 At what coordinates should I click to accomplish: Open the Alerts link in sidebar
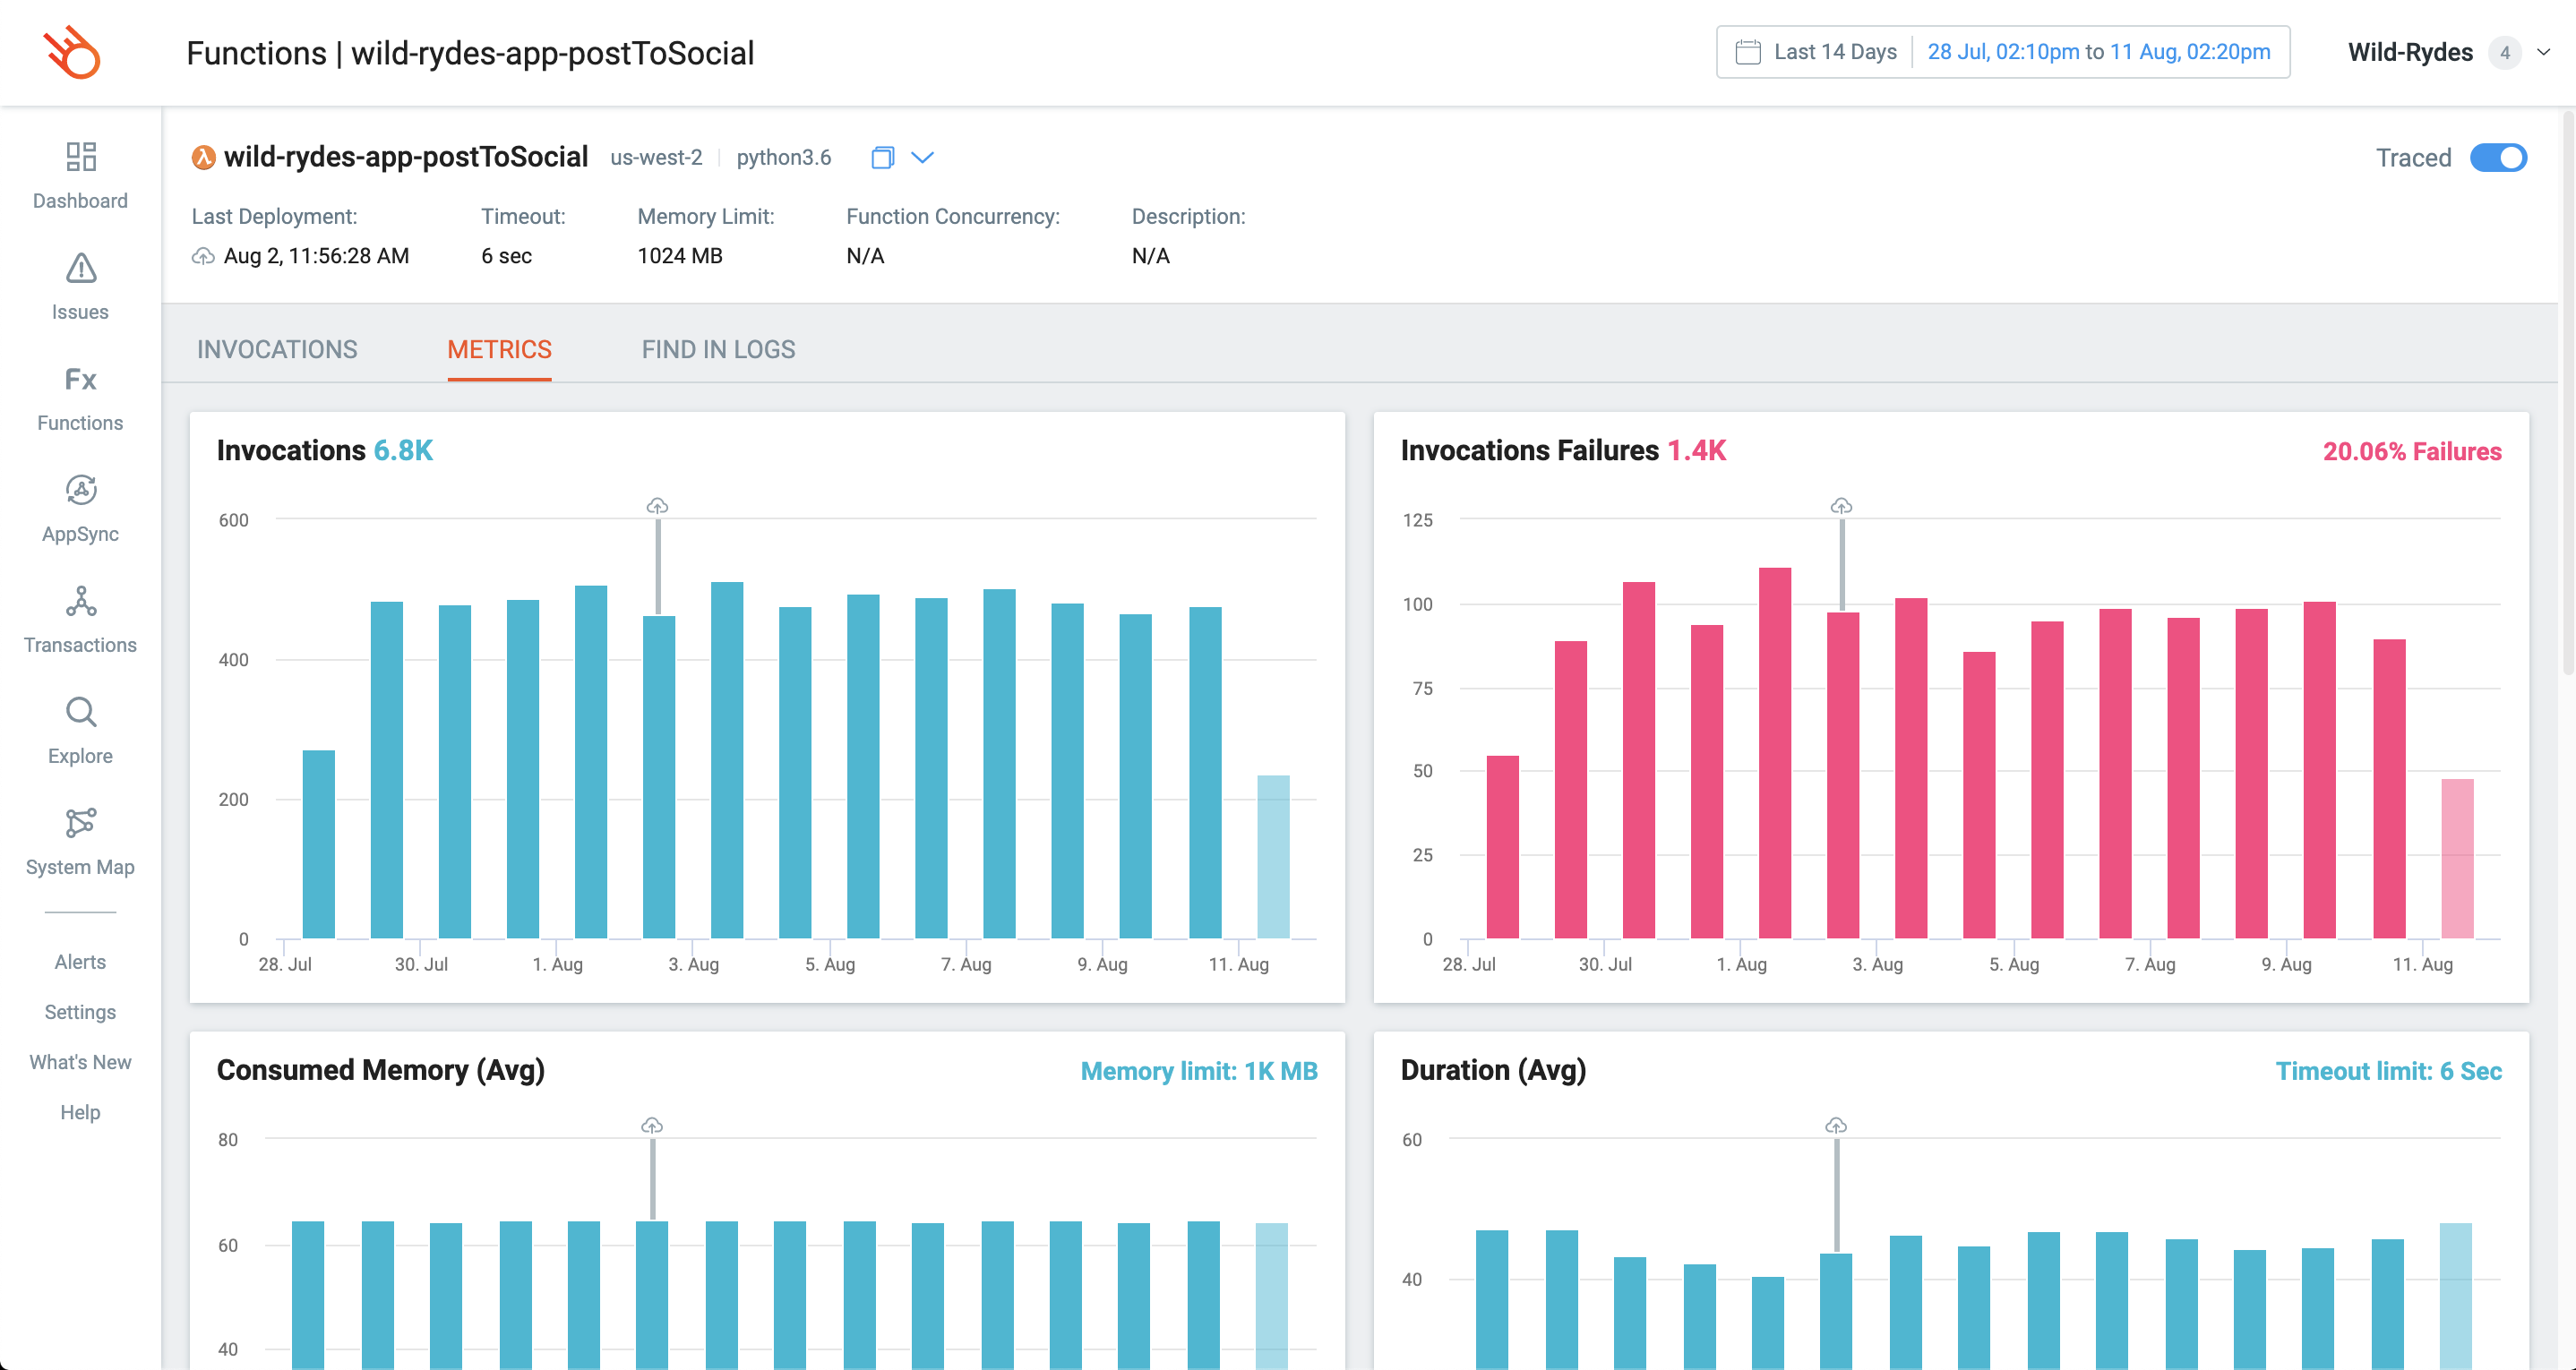(80, 961)
